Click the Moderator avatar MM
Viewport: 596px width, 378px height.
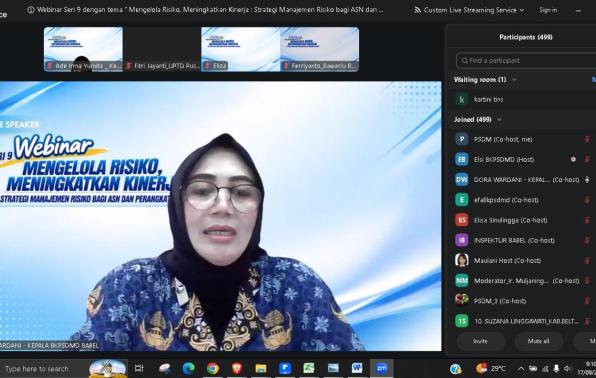[x=462, y=281]
